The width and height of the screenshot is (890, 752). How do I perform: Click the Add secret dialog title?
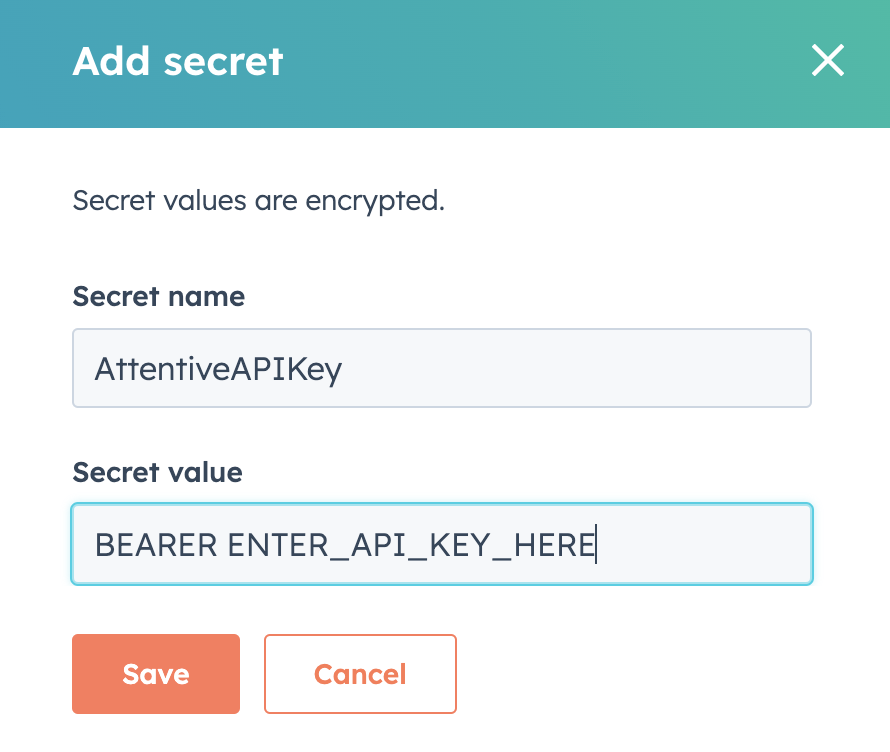178,61
